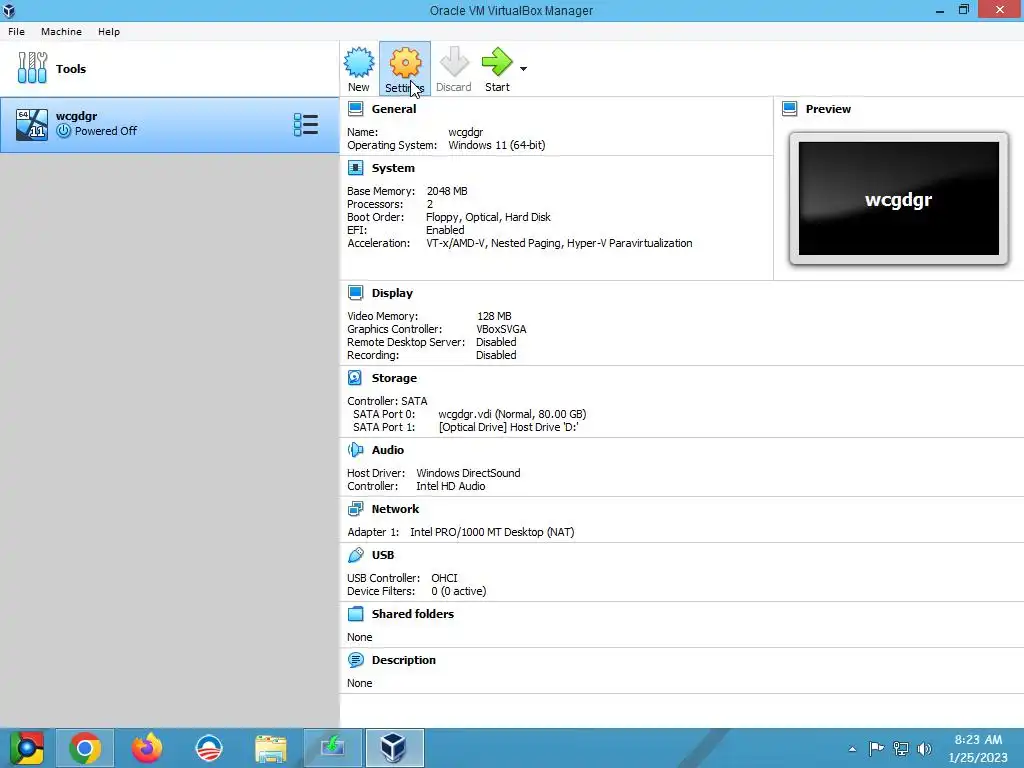1024x768 pixels.
Task: Click the Audio section speaker icon
Action: (x=355, y=449)
